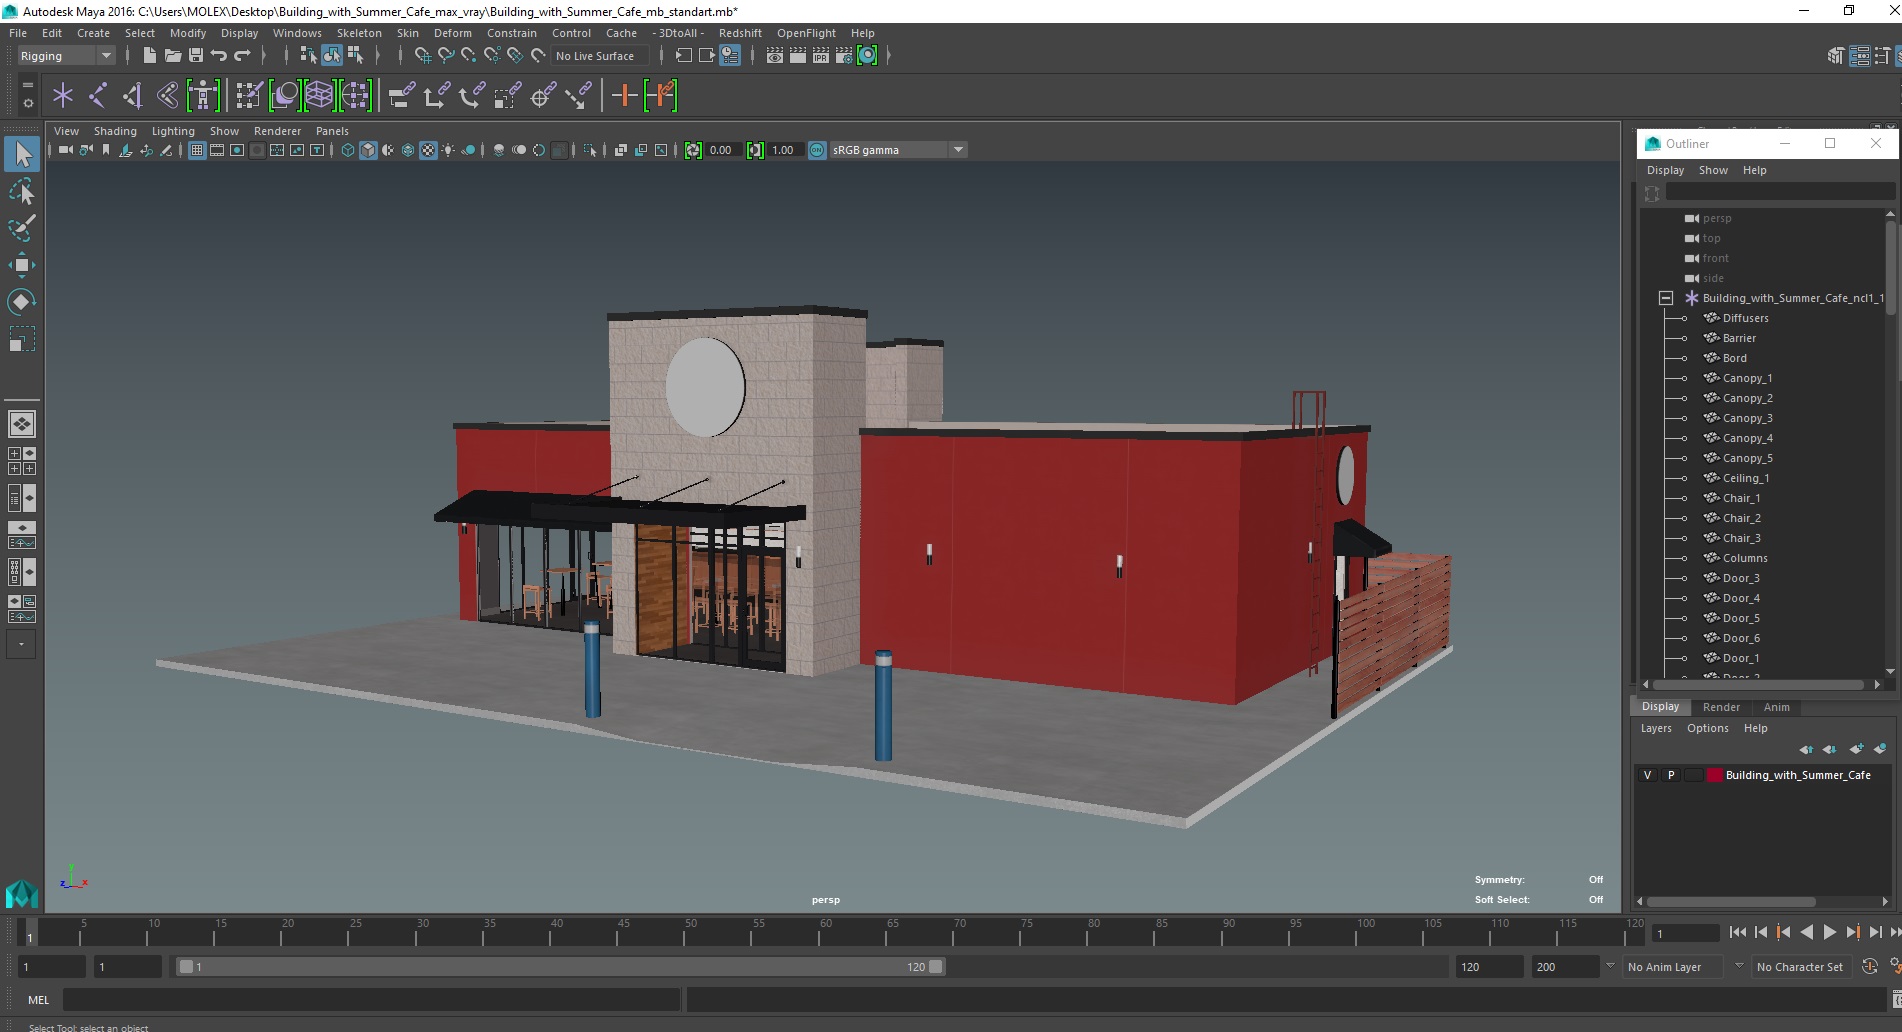1902x1032 pixels.
Task: Activate the Scale tool
Action: point(22,339)
